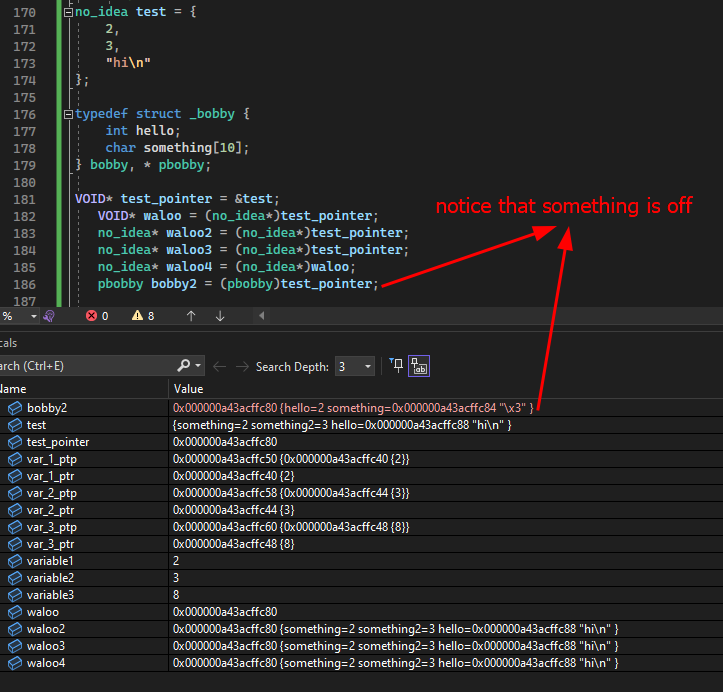Select the red bobby2 value cell
Screen dimensions: 723x692
(x=353, y=408)
